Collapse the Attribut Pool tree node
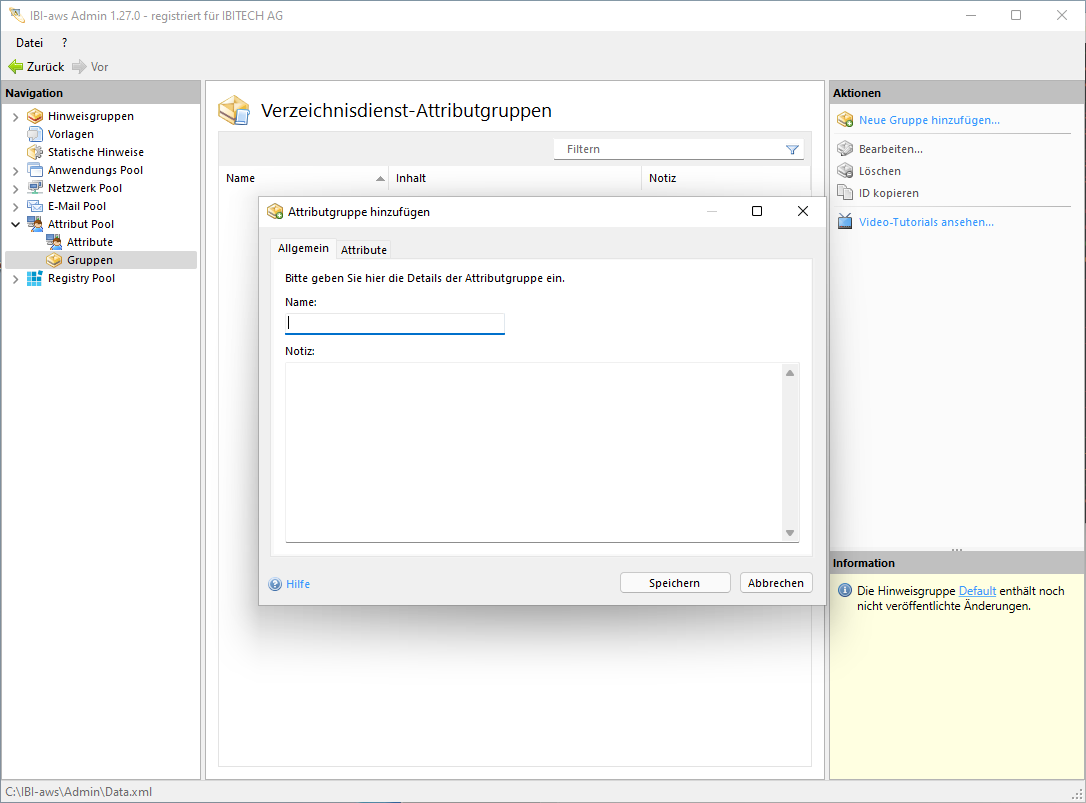The height and width of the screenshot is (803, 1086). [15, 225]
